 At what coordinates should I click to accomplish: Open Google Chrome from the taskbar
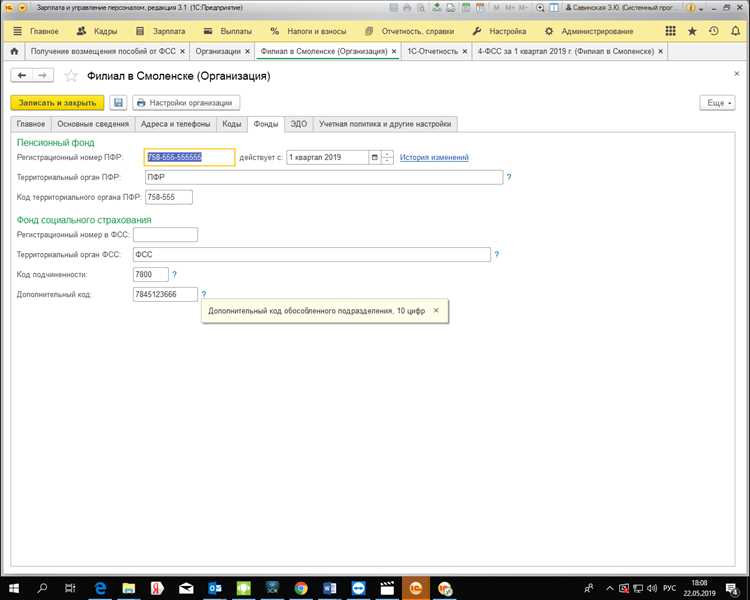[x=301, y=588]
